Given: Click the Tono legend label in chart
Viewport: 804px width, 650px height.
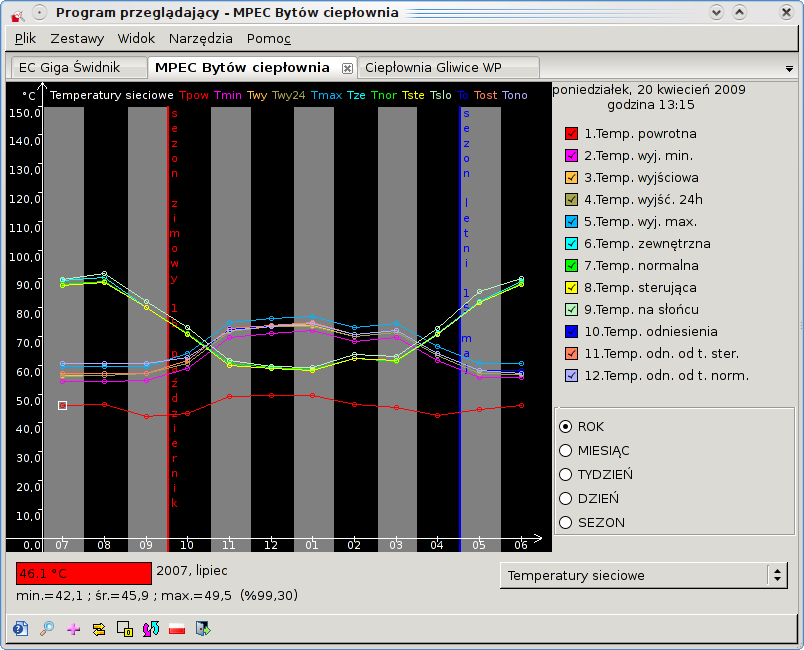Looking at the screenshot, I should pos(514,95).
